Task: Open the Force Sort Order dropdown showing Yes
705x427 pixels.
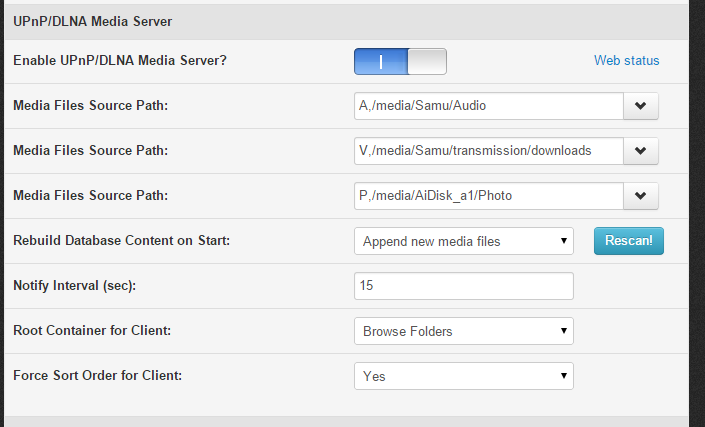Action: [464, 376]
